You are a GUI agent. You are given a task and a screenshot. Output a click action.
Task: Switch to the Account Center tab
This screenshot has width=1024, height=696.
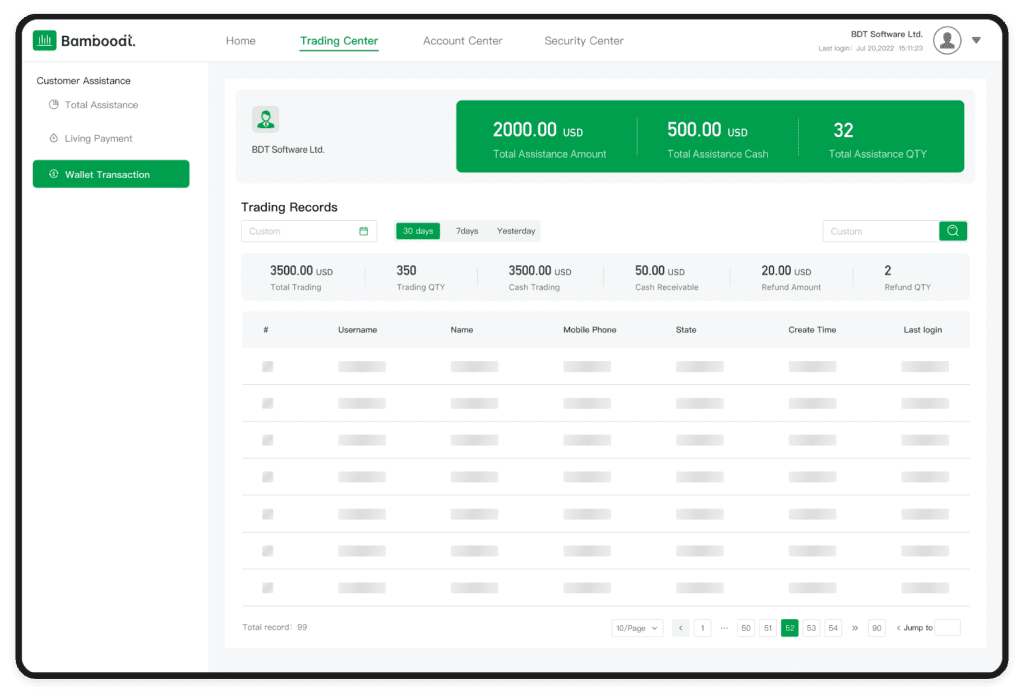point(462,41)
